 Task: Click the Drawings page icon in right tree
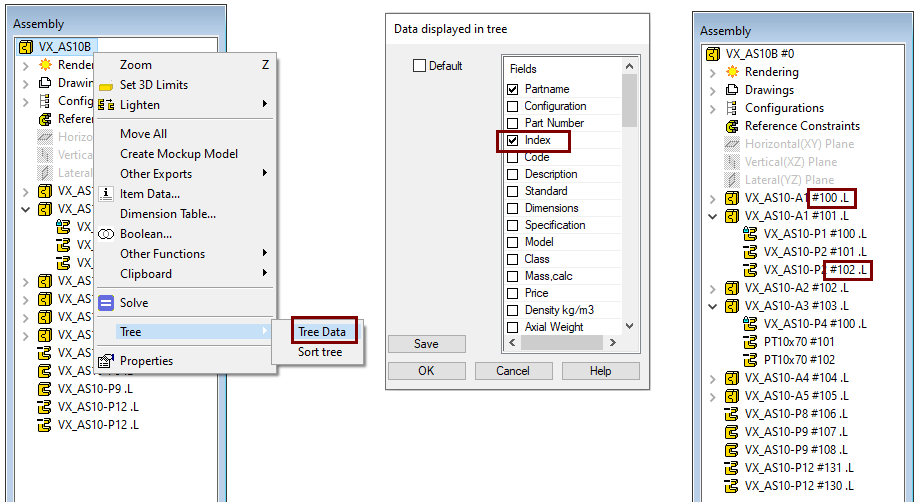[x=732, y=90]
